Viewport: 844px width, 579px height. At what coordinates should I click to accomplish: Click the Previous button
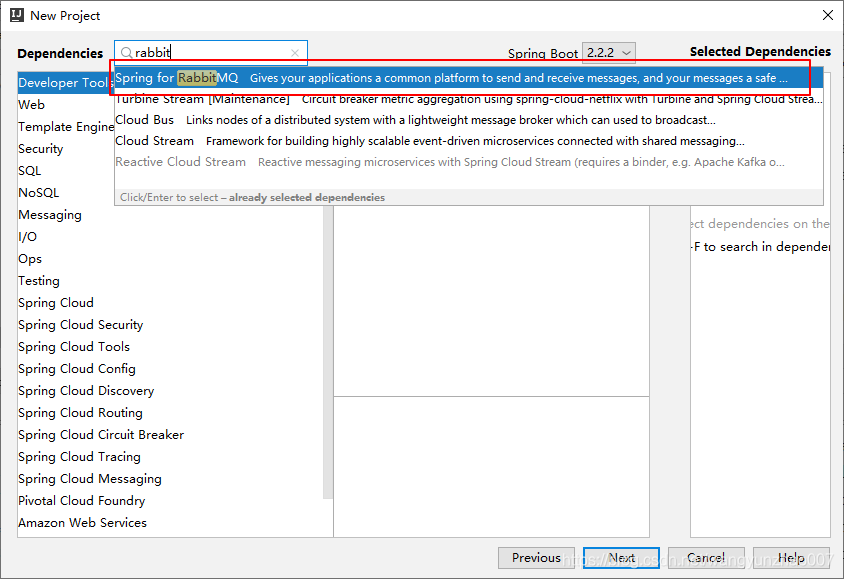(x=536, y=558)
